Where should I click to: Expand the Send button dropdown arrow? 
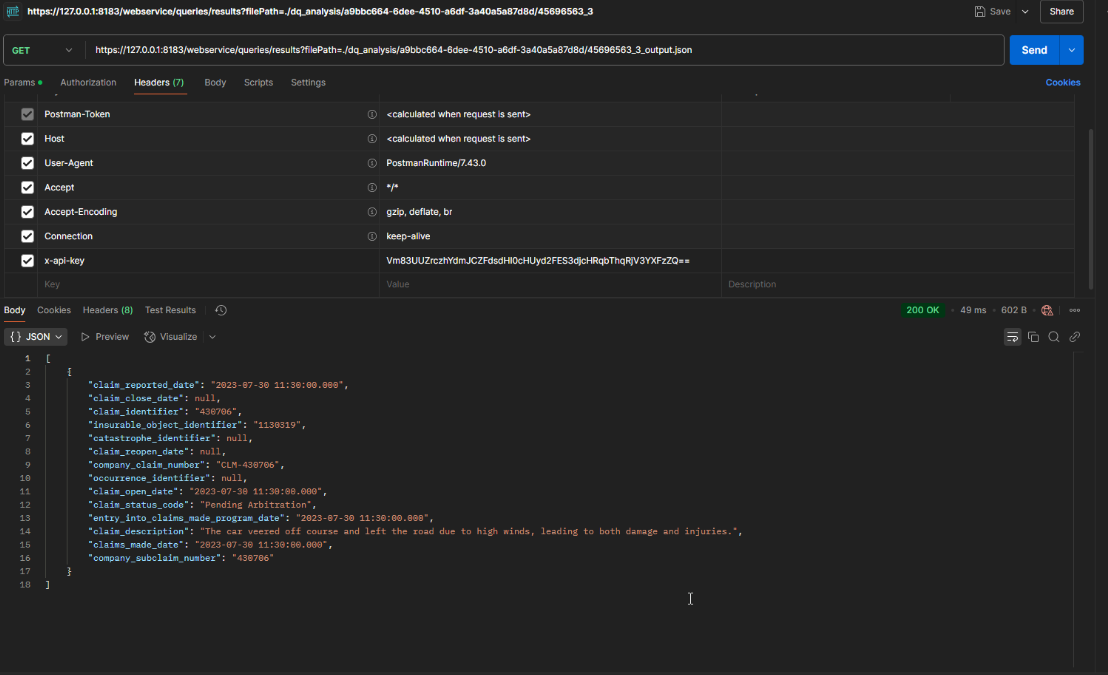(1071, 50)
